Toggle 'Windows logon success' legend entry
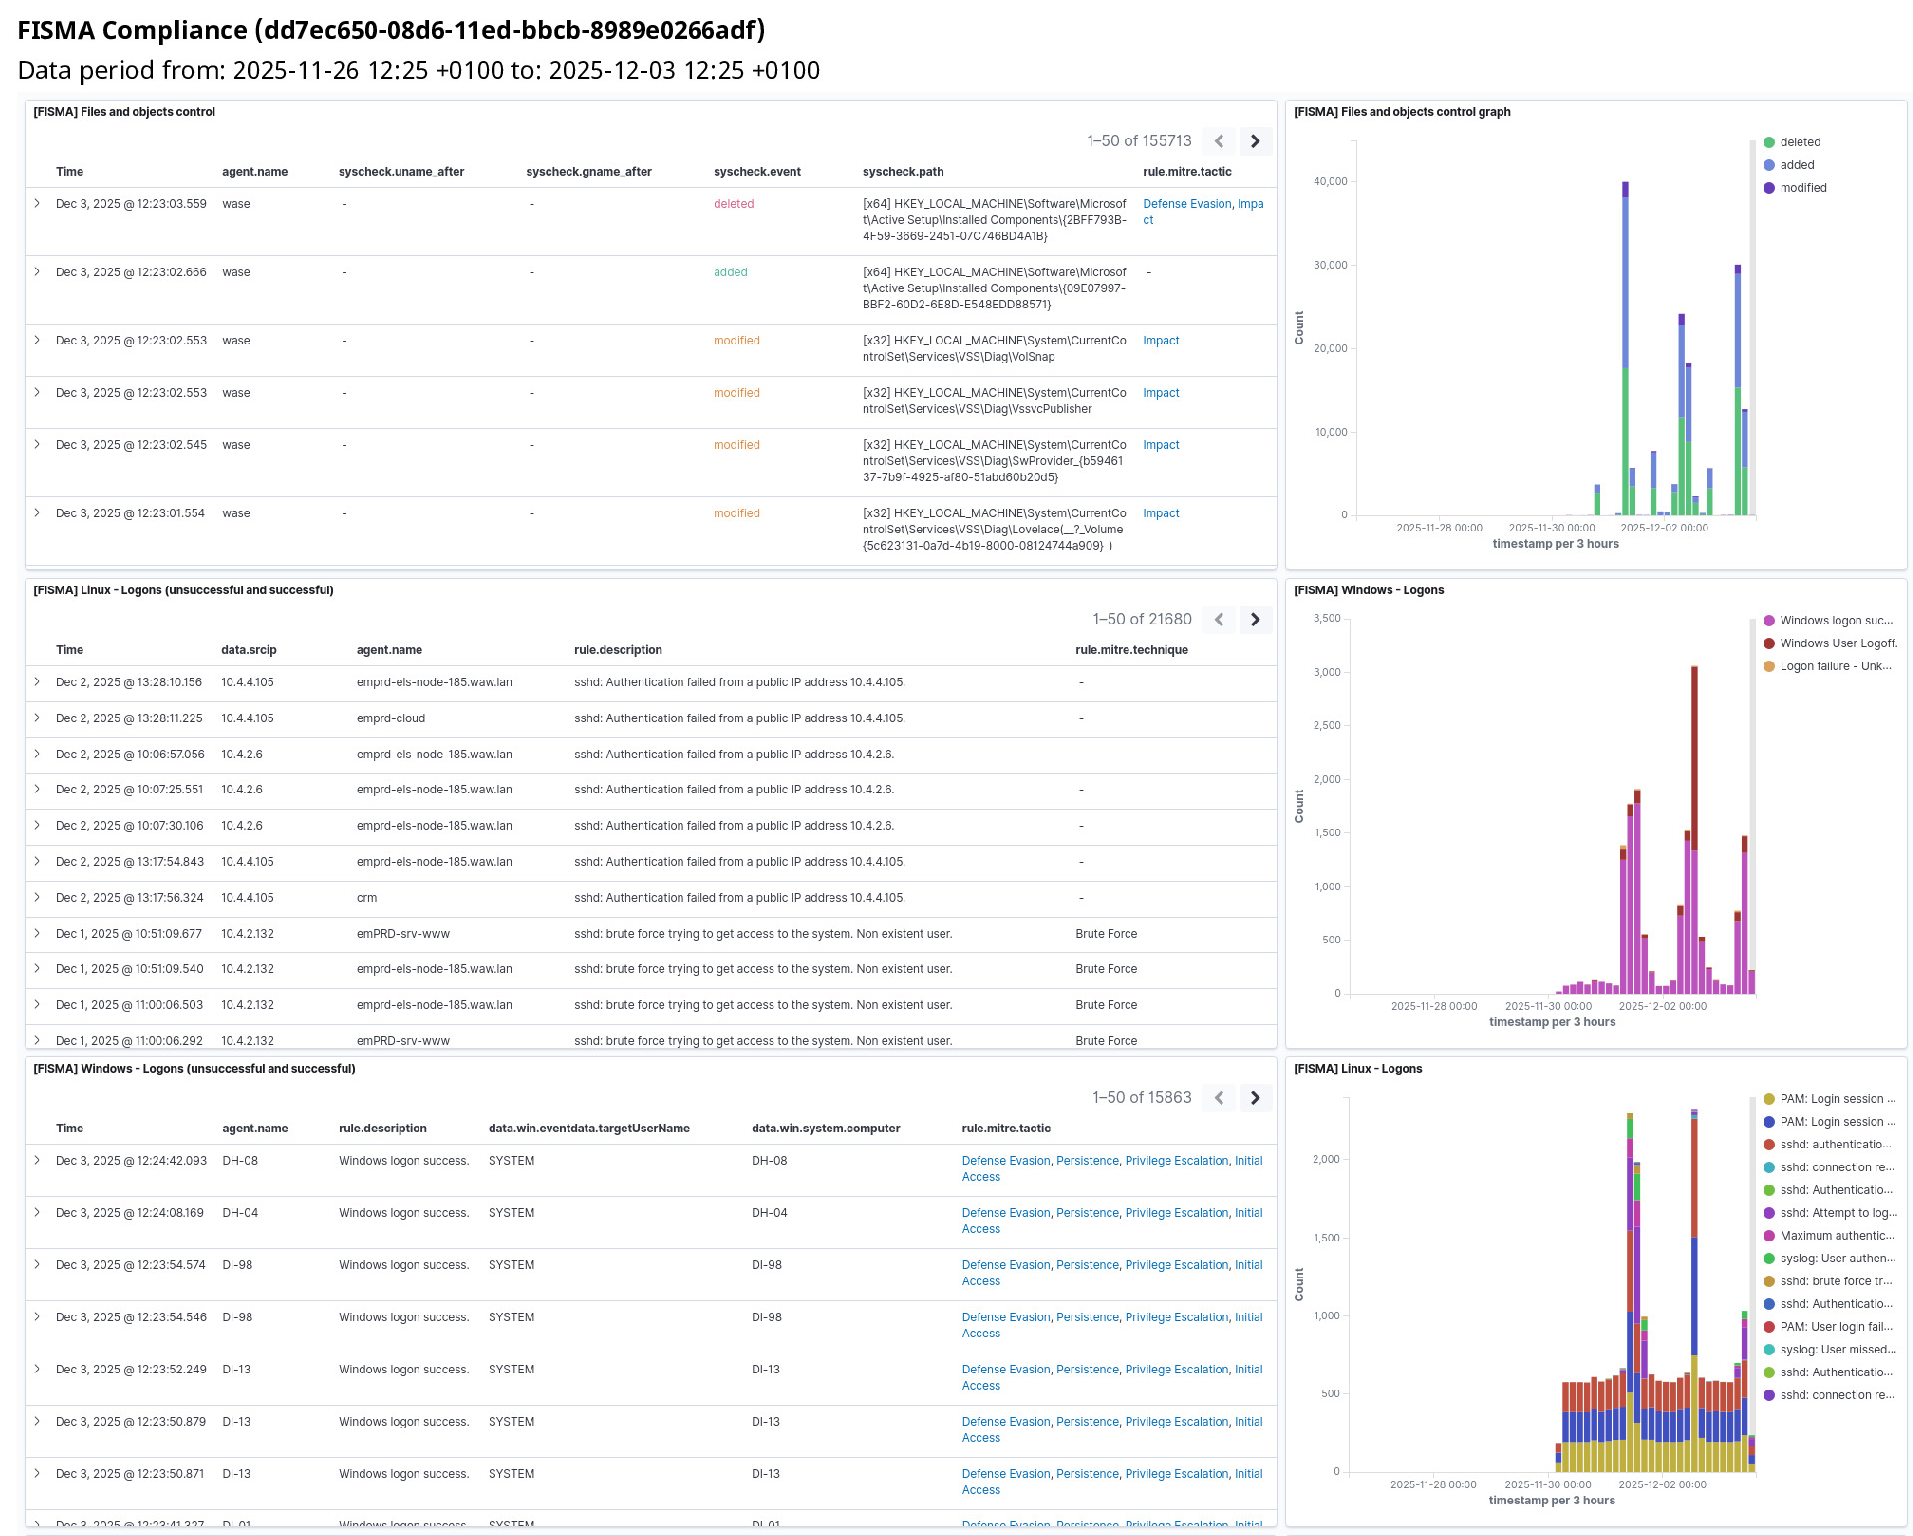 pyautogui.click(x=1835, y=621)
